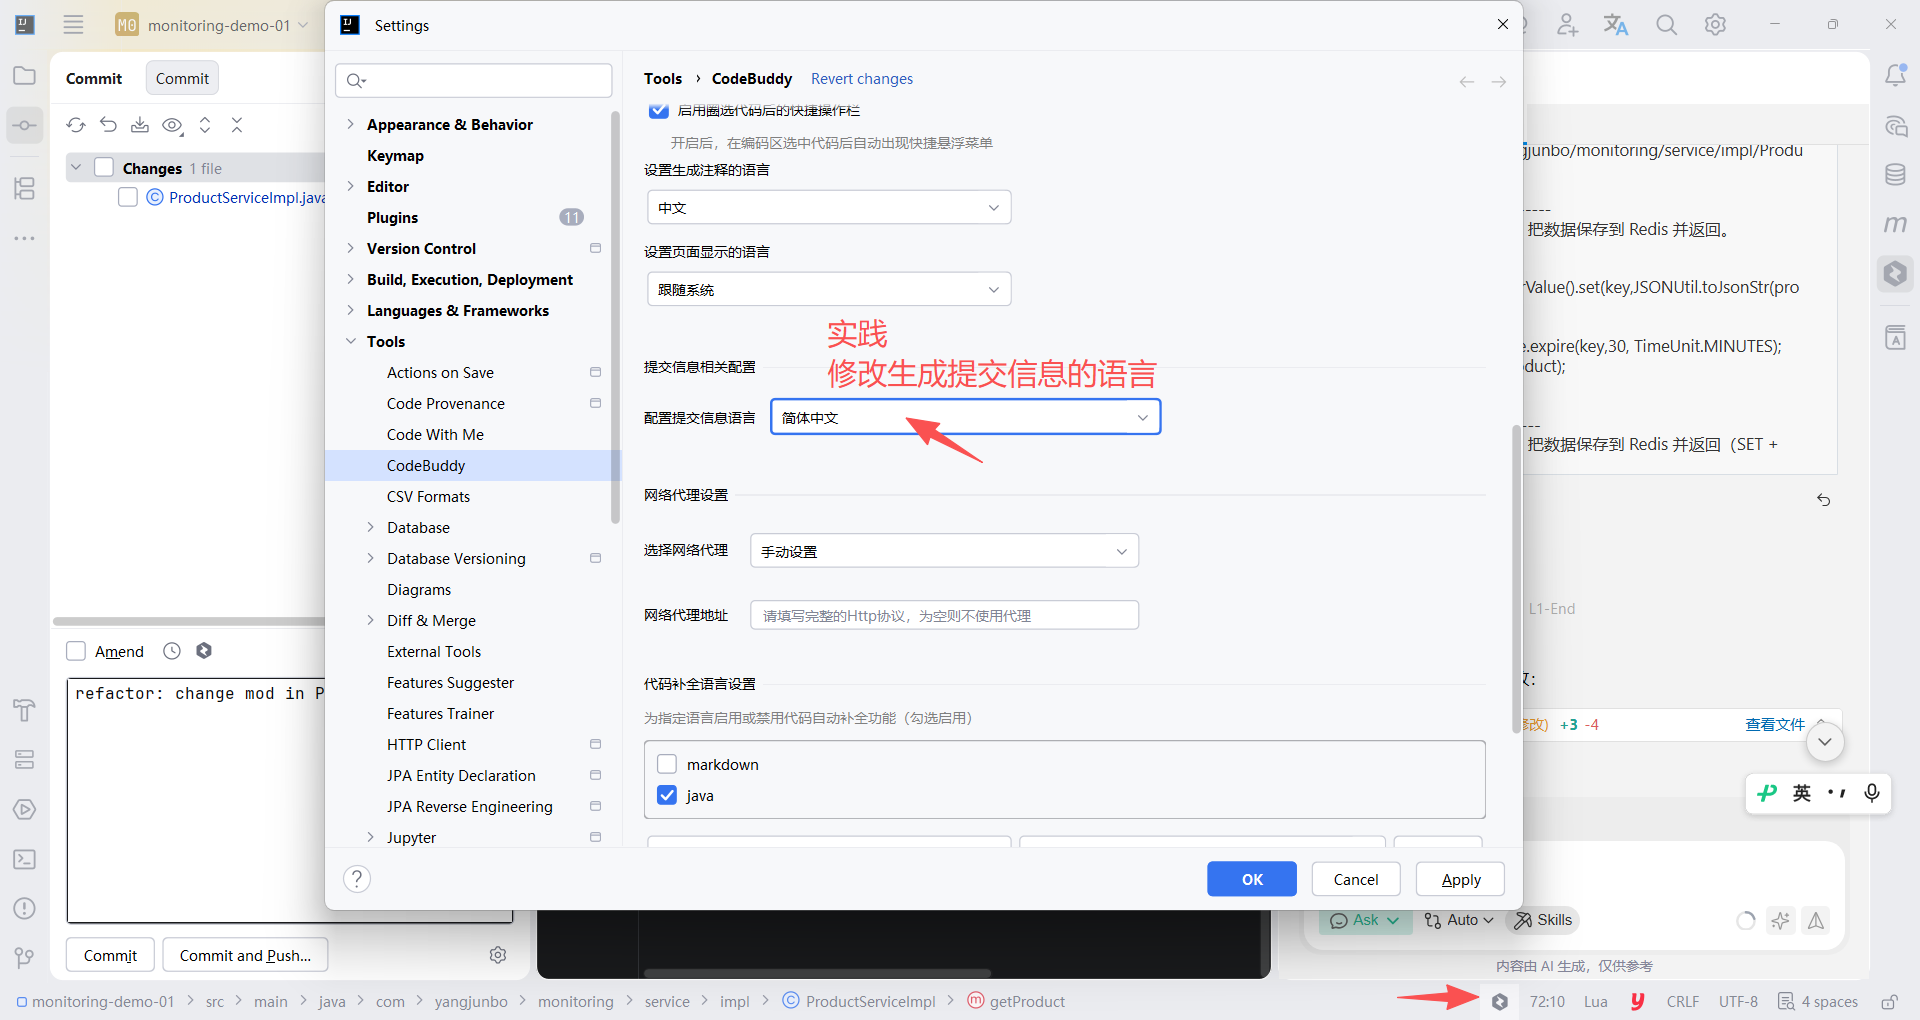Uncheck the quick action bar checkbox

pos(658,110)
